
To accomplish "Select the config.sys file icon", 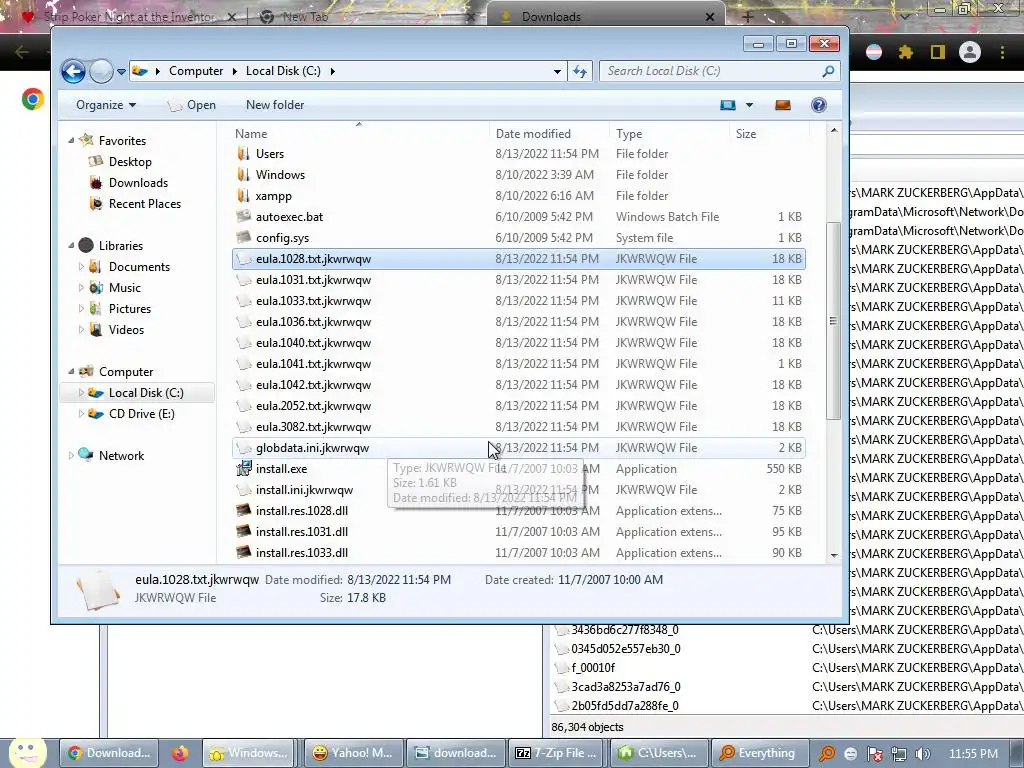I will point(244,238).
